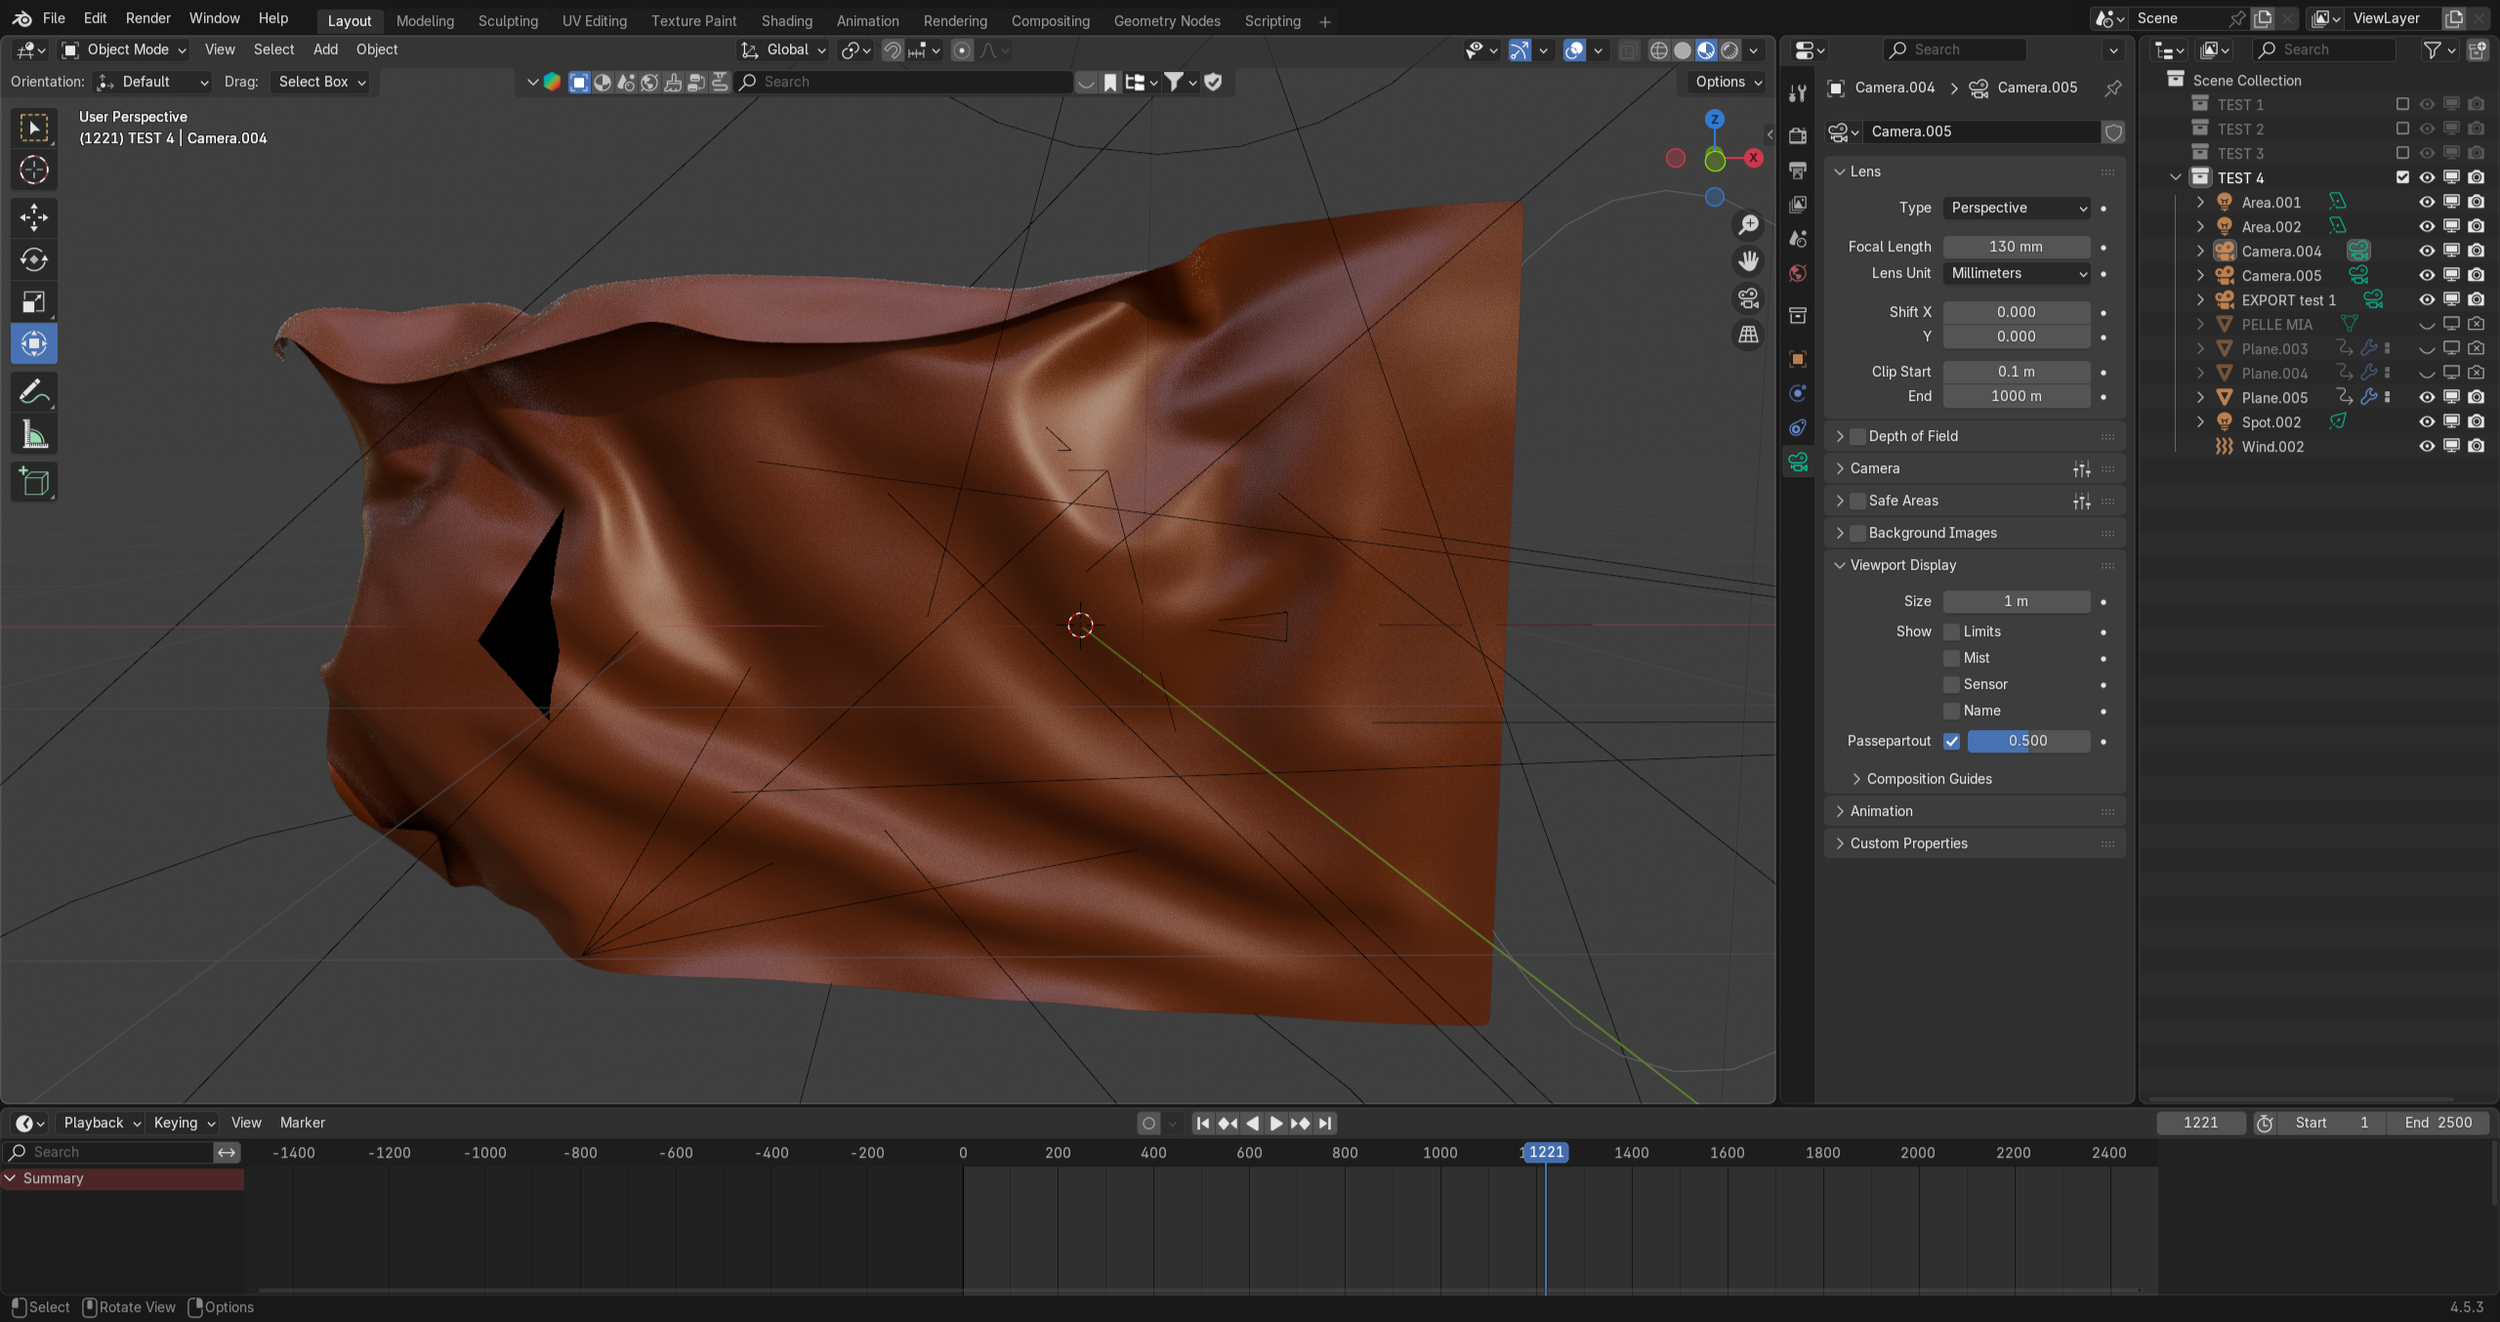Expand the Depth of Field panel

(1840, 436)
